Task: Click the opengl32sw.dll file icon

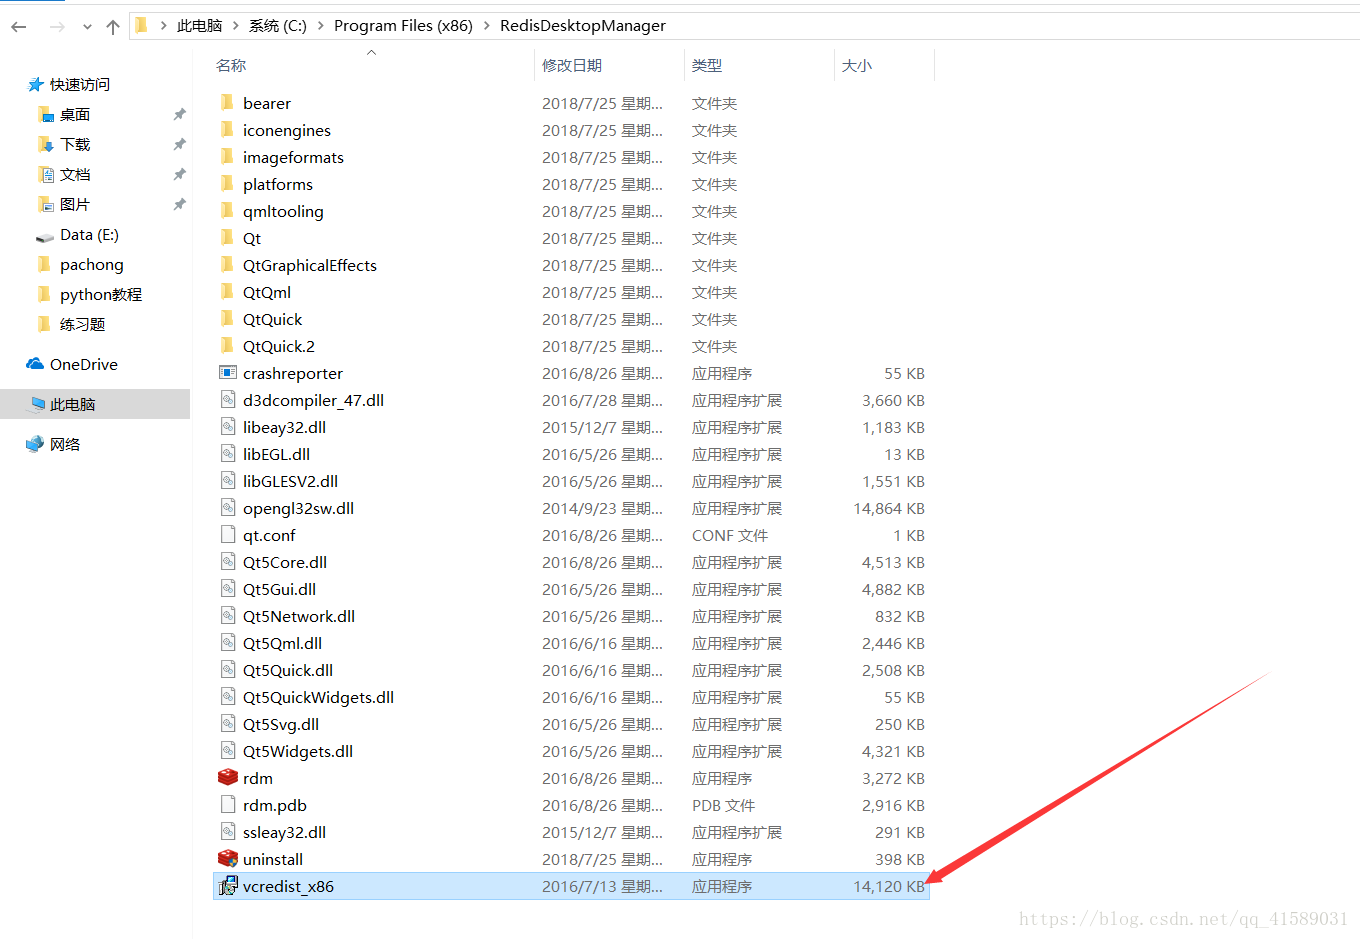Action: pyautogui.click(x=228, y=507)
